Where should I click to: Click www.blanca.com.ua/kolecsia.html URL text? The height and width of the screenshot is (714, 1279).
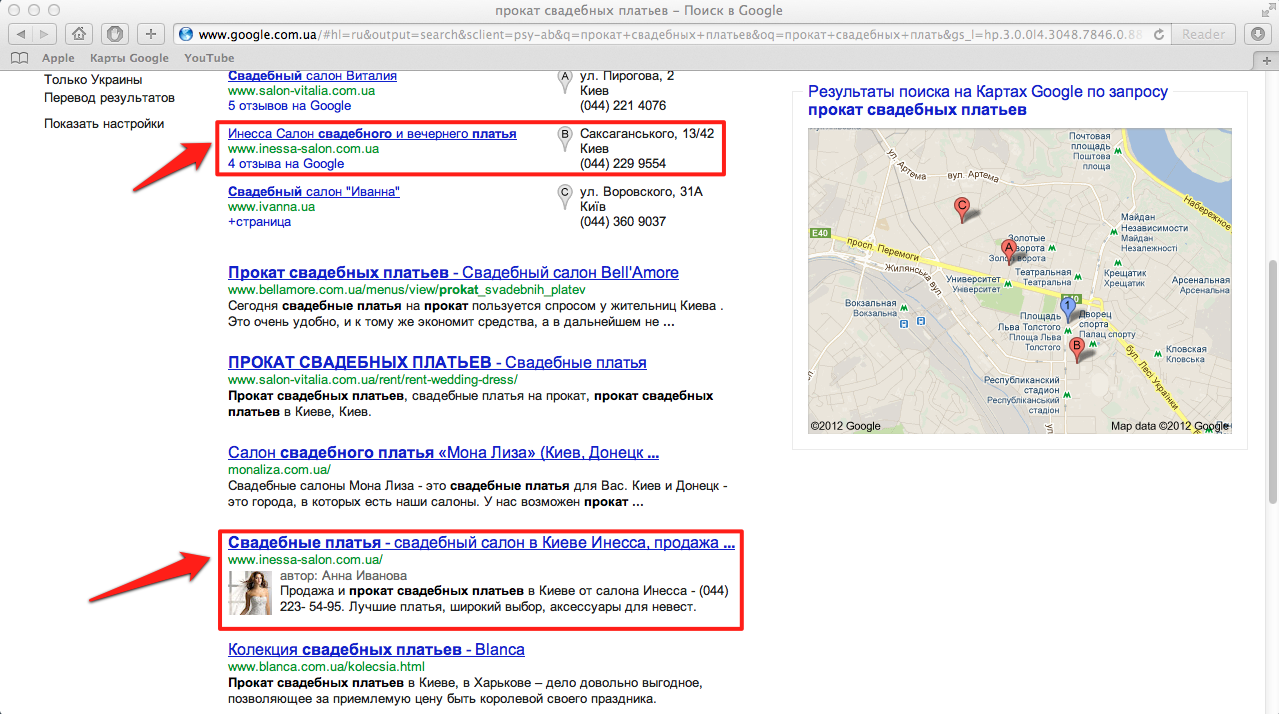(x=326, y=667)
